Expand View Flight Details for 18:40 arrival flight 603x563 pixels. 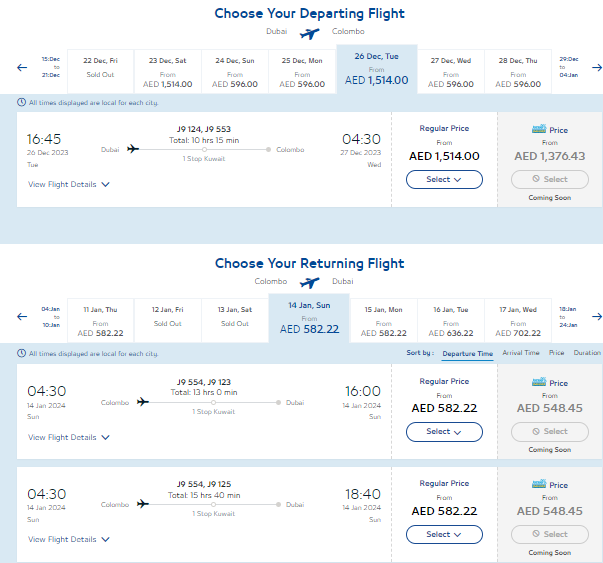68,540
